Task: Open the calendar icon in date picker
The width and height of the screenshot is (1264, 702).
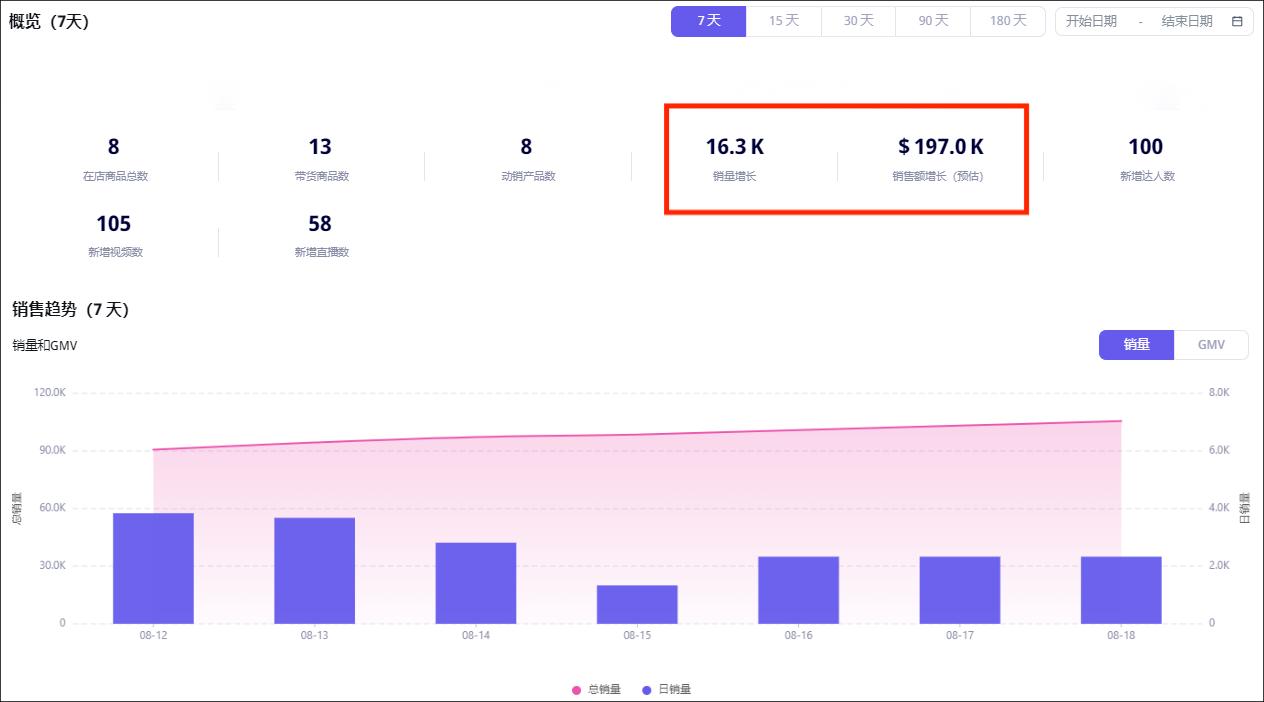Action: click(x=1237, y=21)
